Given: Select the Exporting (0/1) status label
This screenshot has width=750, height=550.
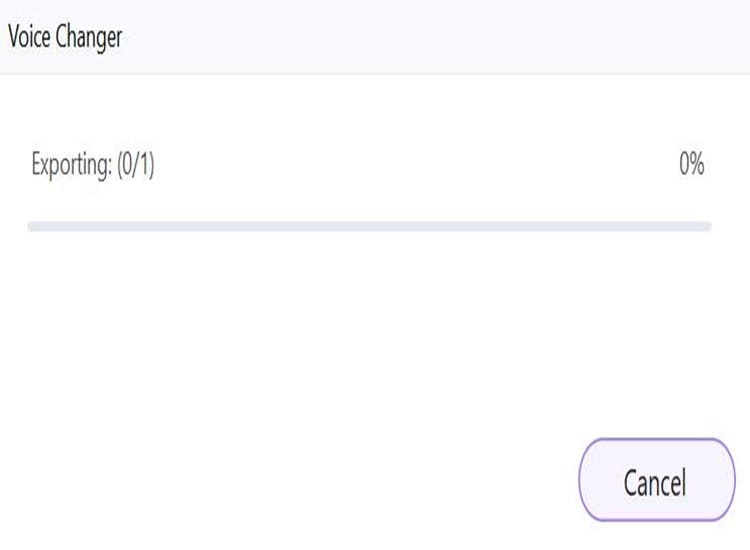Looking at the screenshot, I should pyautogui.click(x=93, y=164).
